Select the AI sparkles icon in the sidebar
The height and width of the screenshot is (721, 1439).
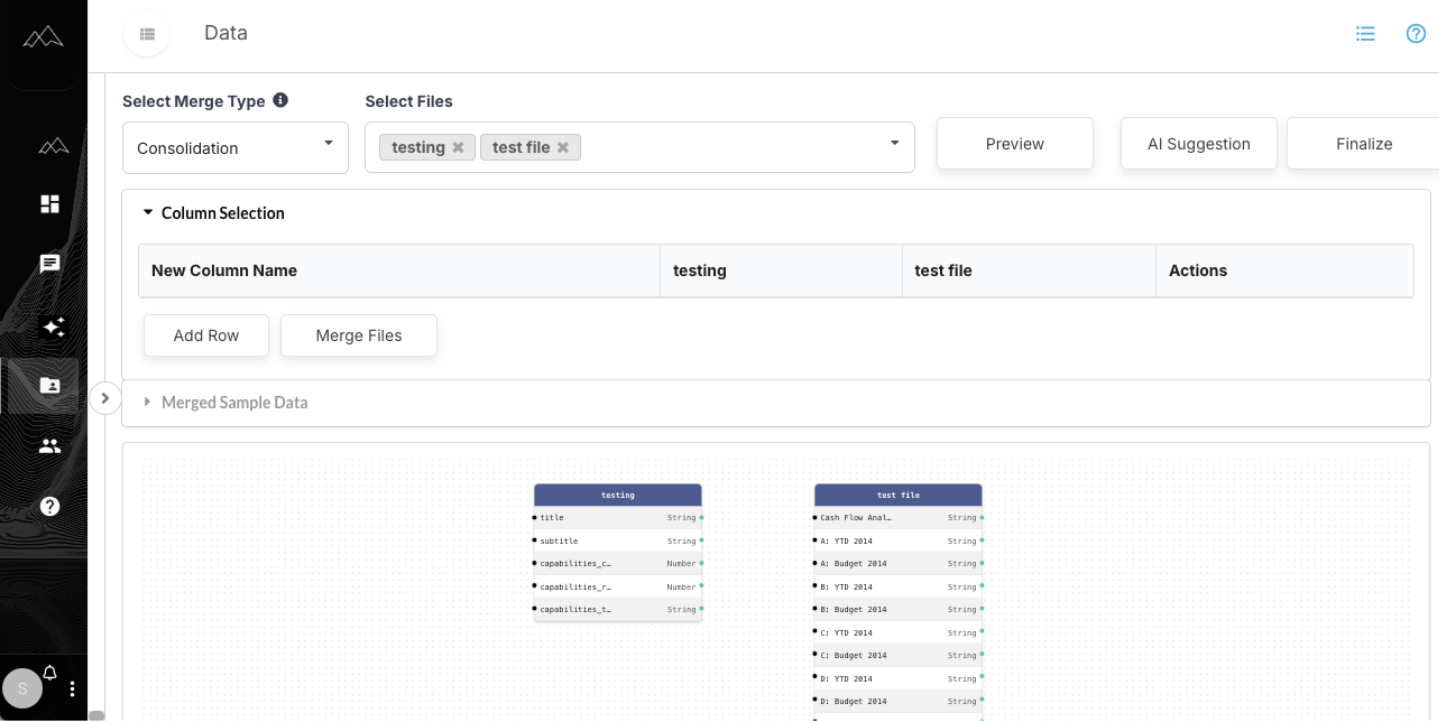53,327
